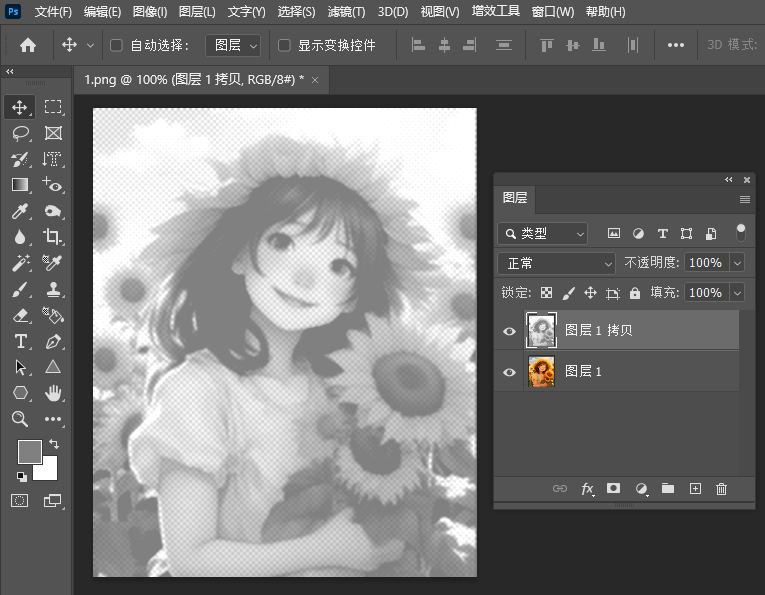Image resolution: width=765 pixels, height=595 pixels.
Task: Toggle lock transparent pixels
Action: 546,293
